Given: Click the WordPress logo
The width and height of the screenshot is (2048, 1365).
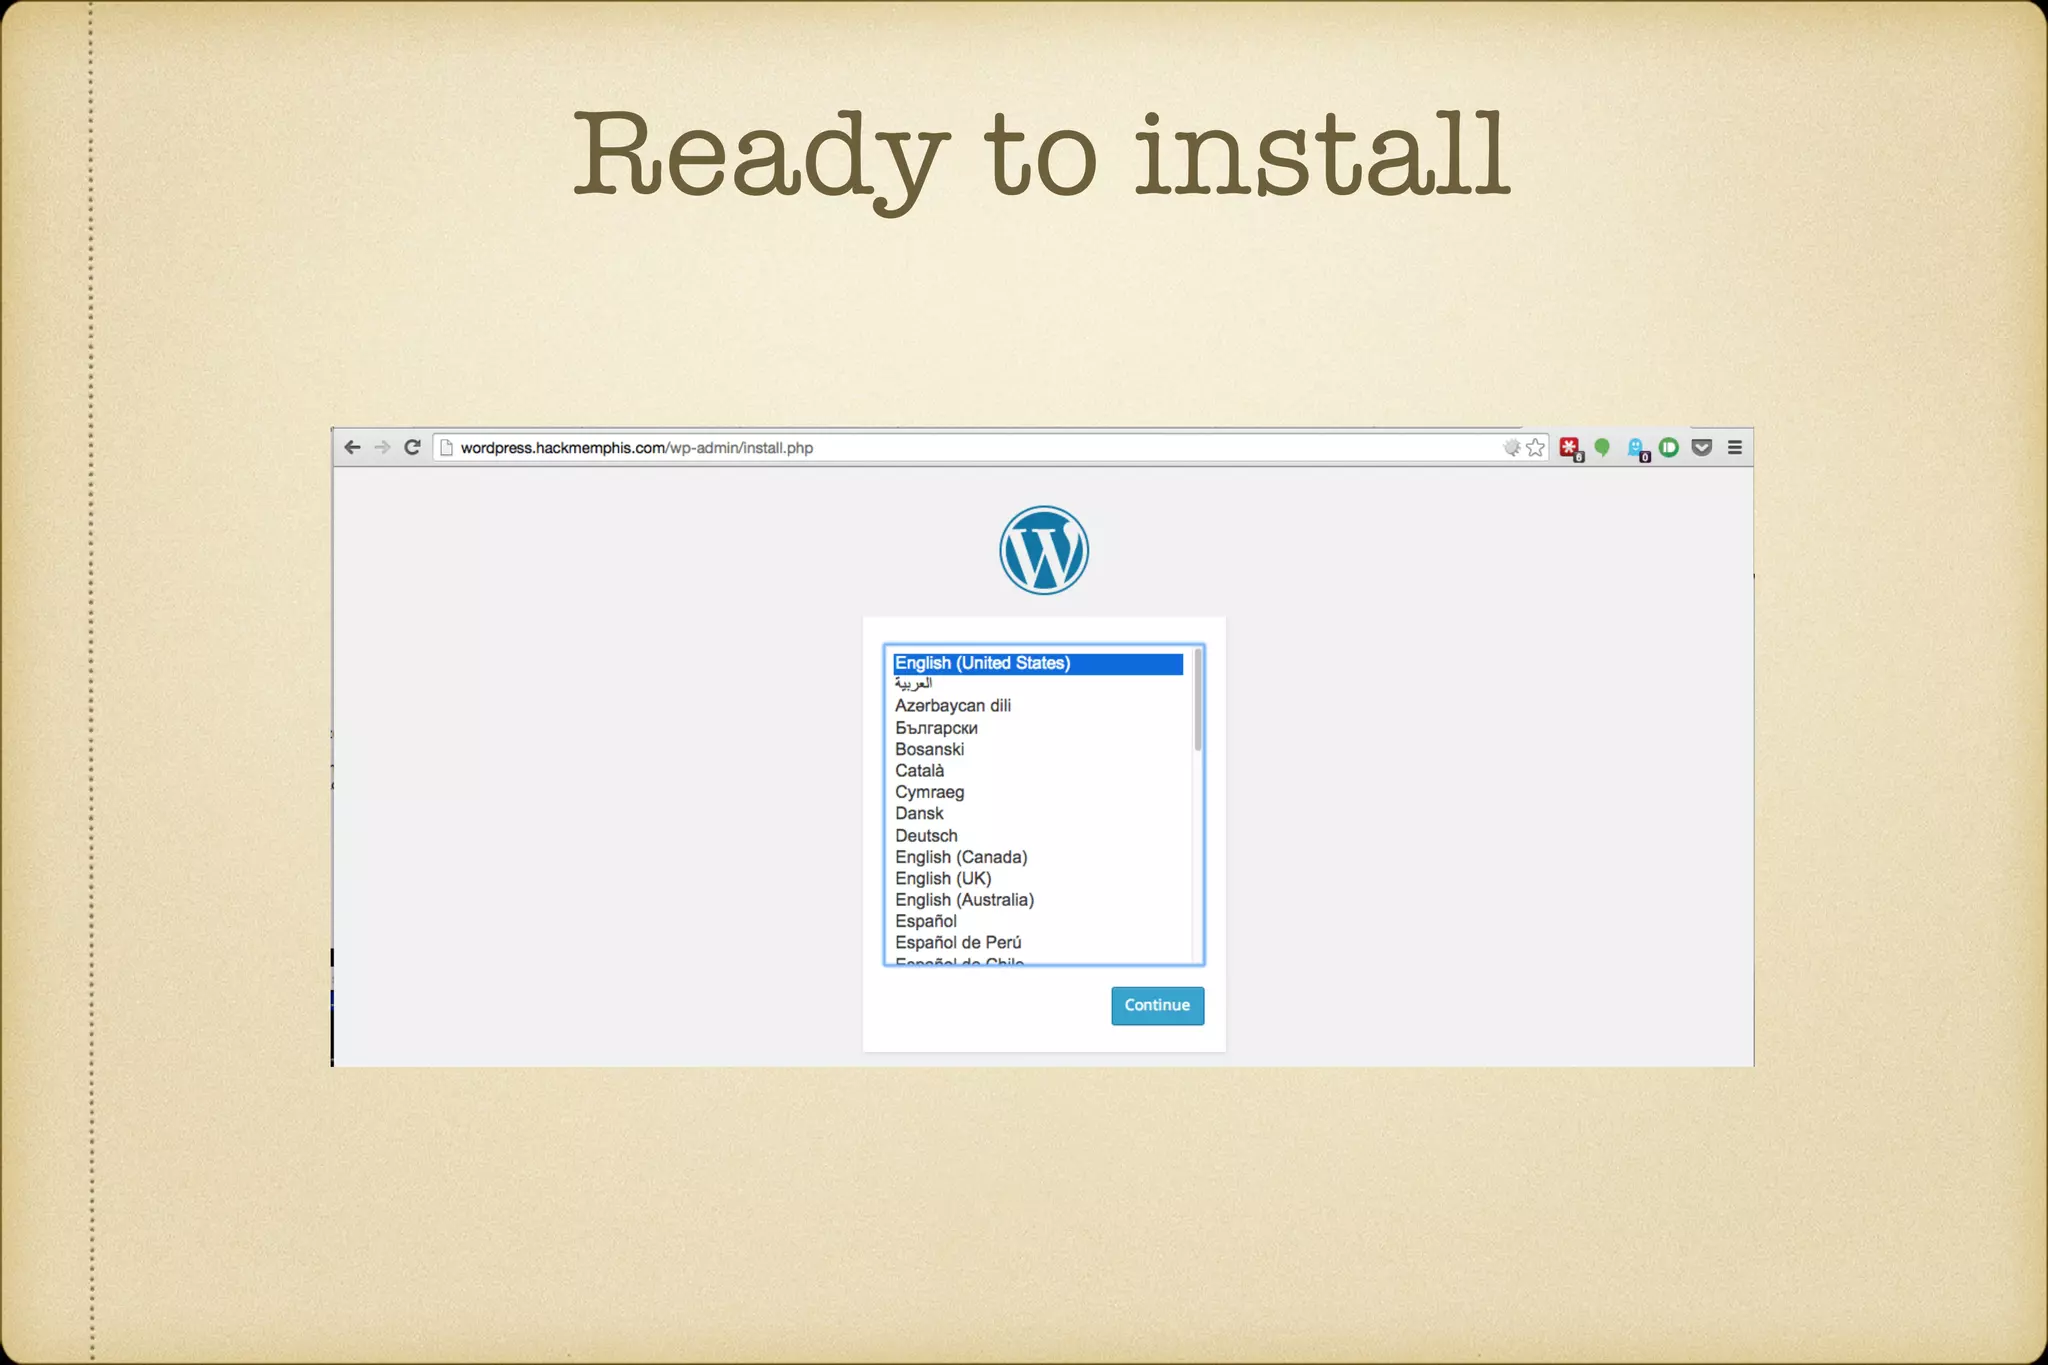Looking at the screenshot, I should pos(1044,550).
